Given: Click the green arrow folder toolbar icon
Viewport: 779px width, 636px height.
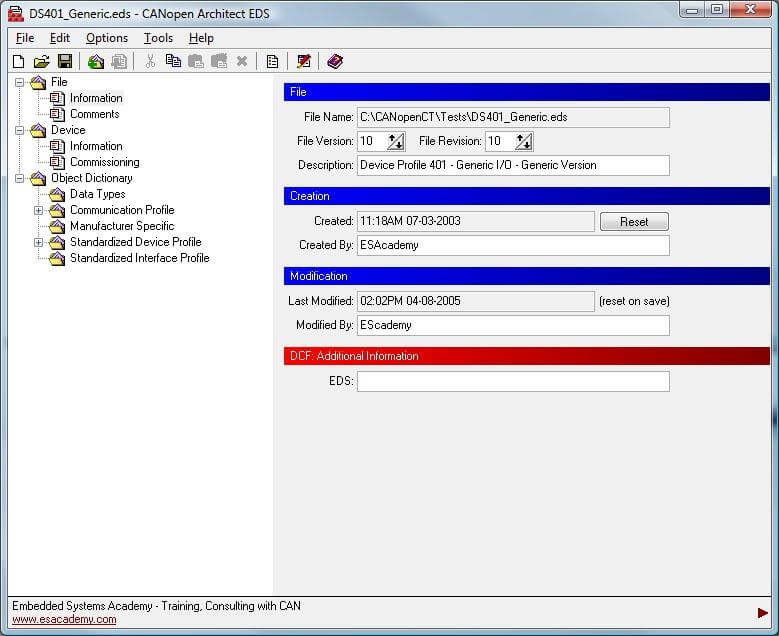Looking at the screenshot, I should pos(96,62).
